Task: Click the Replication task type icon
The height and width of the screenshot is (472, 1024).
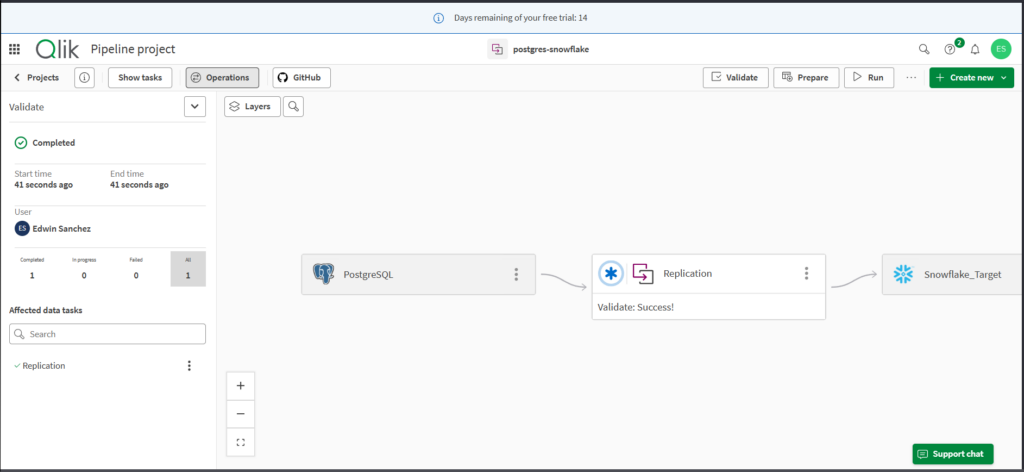Action: click(643, 274)
